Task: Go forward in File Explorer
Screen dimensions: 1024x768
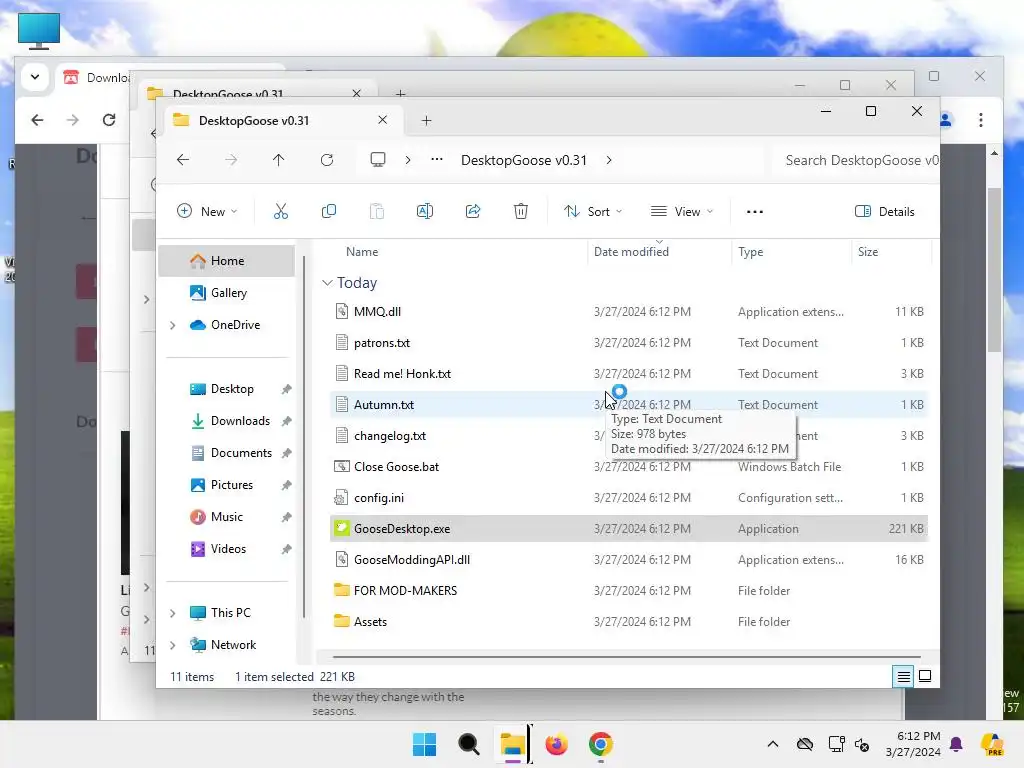Action: 231,160
